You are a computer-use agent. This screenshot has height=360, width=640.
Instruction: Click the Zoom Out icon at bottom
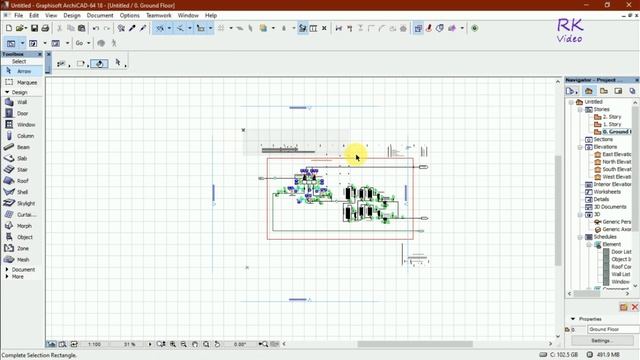[184, 344]
